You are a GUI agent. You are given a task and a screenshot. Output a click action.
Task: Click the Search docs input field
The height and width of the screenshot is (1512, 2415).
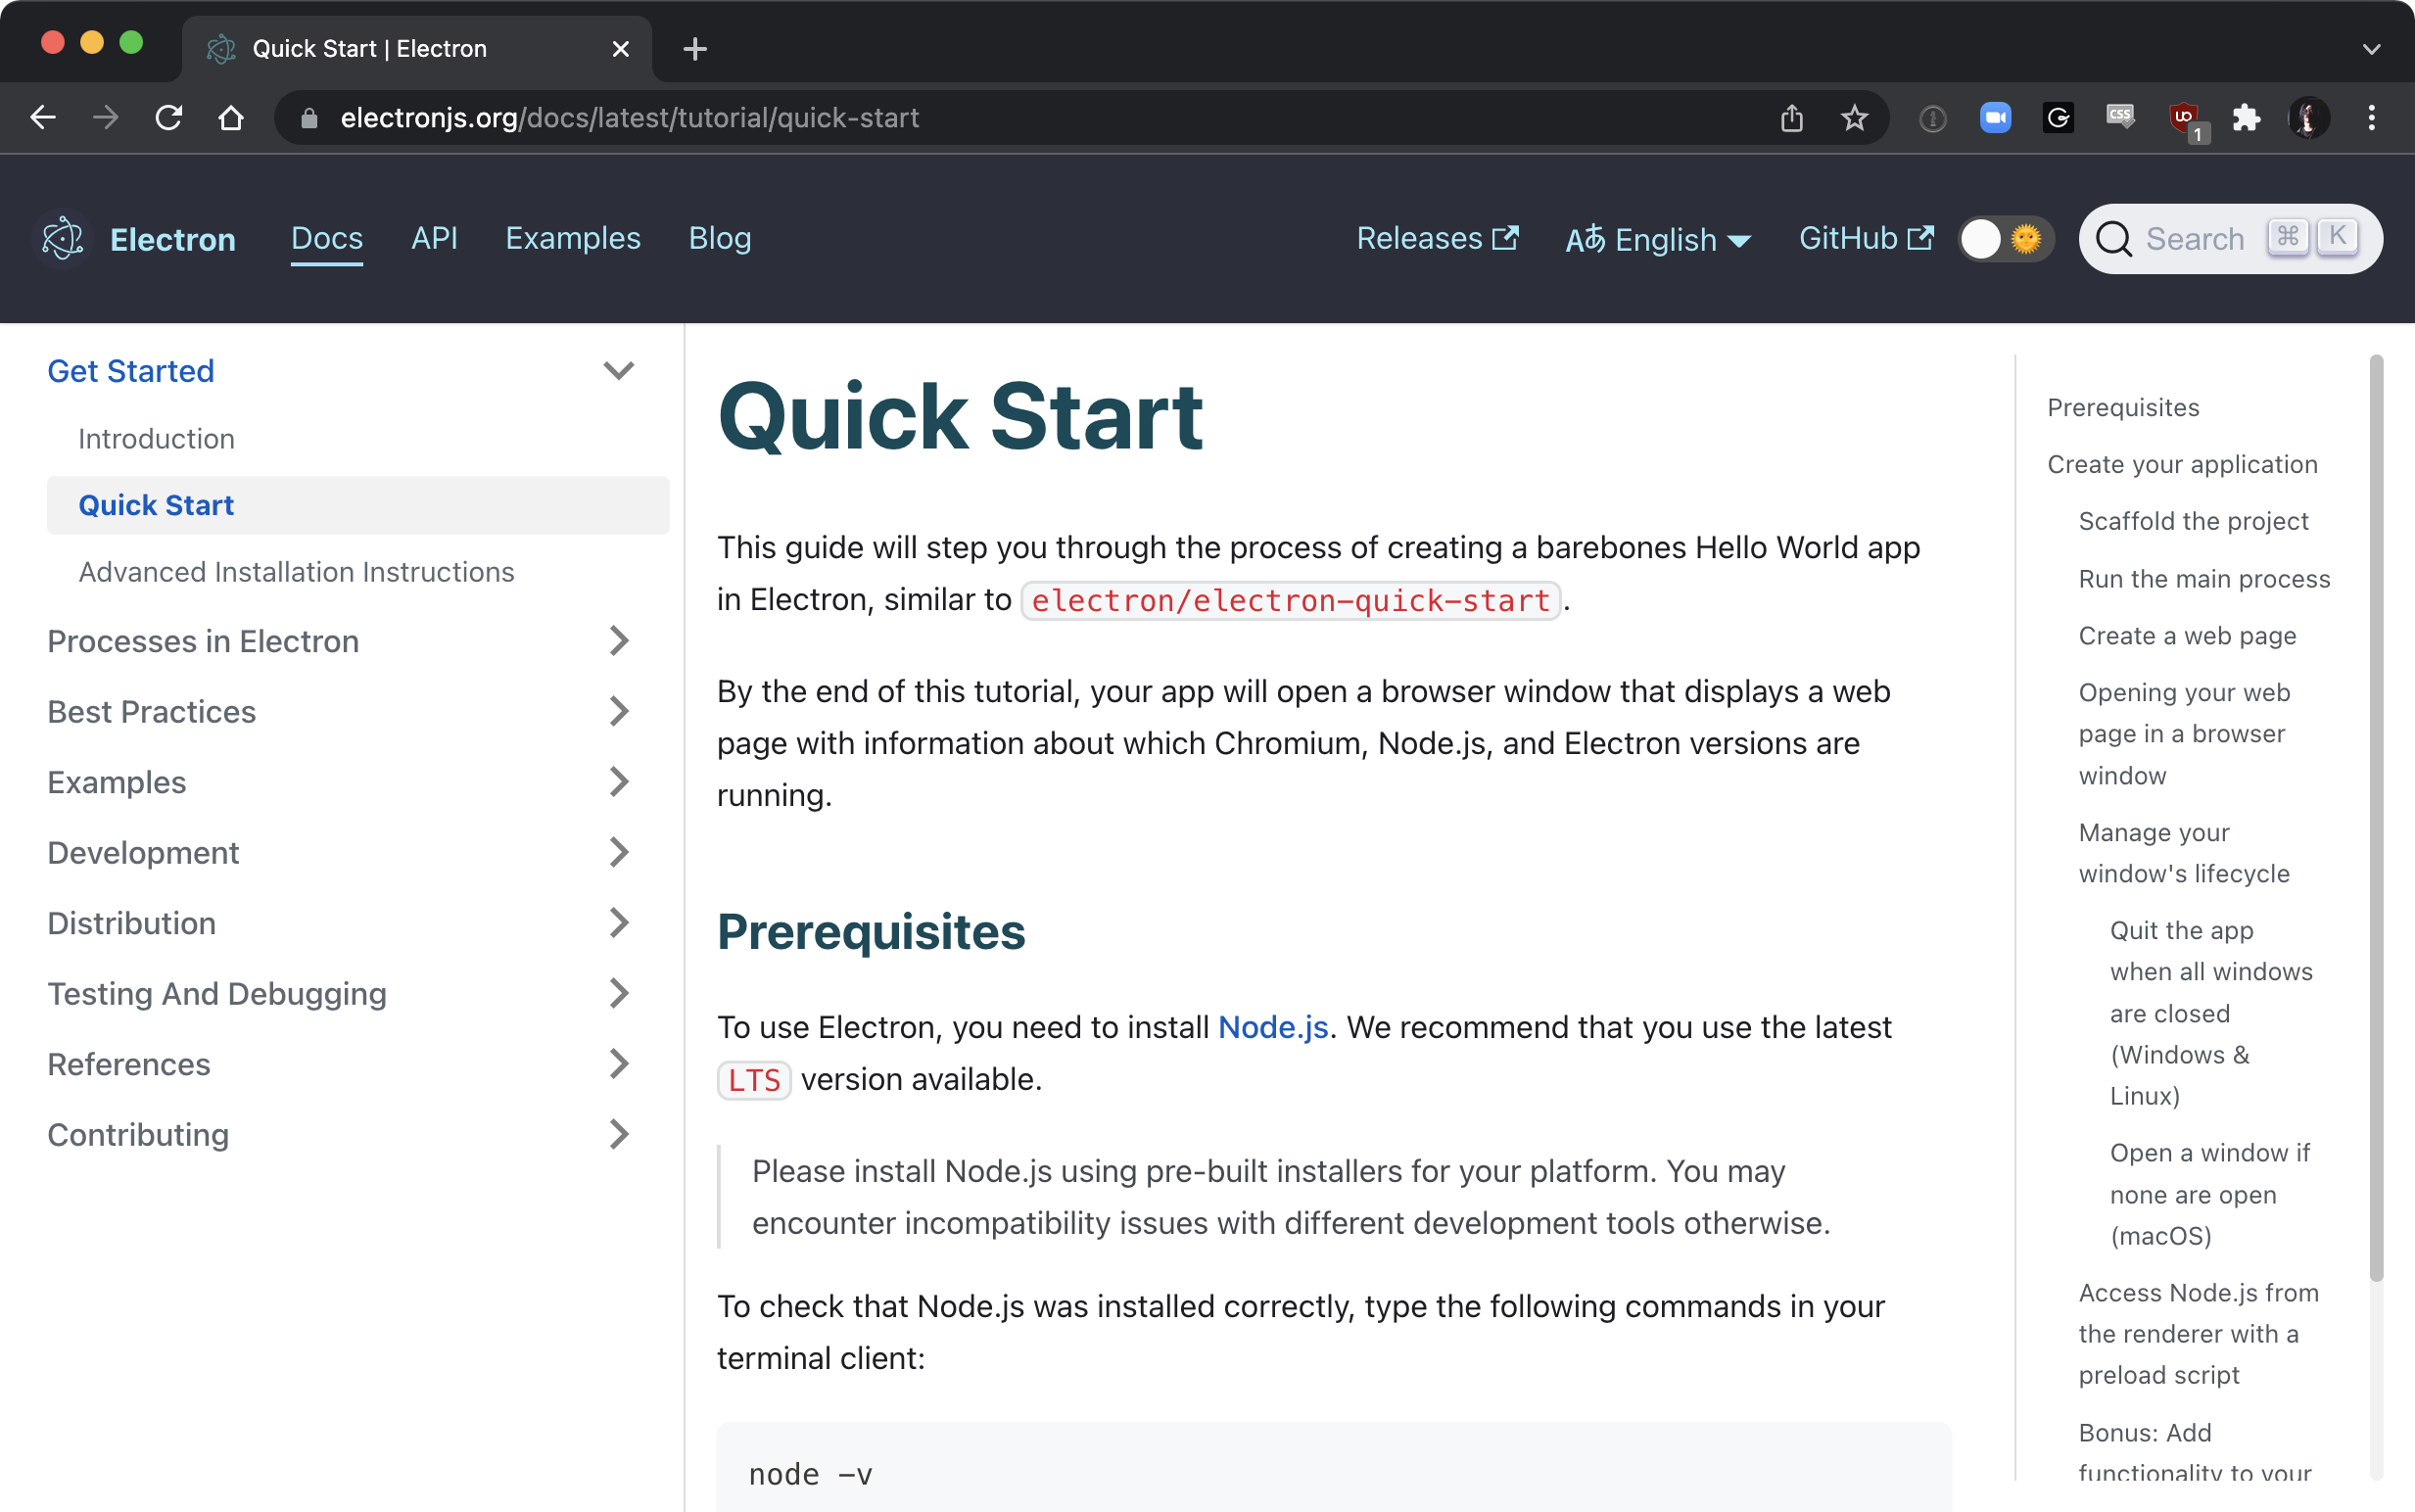tap(2230, 239)
